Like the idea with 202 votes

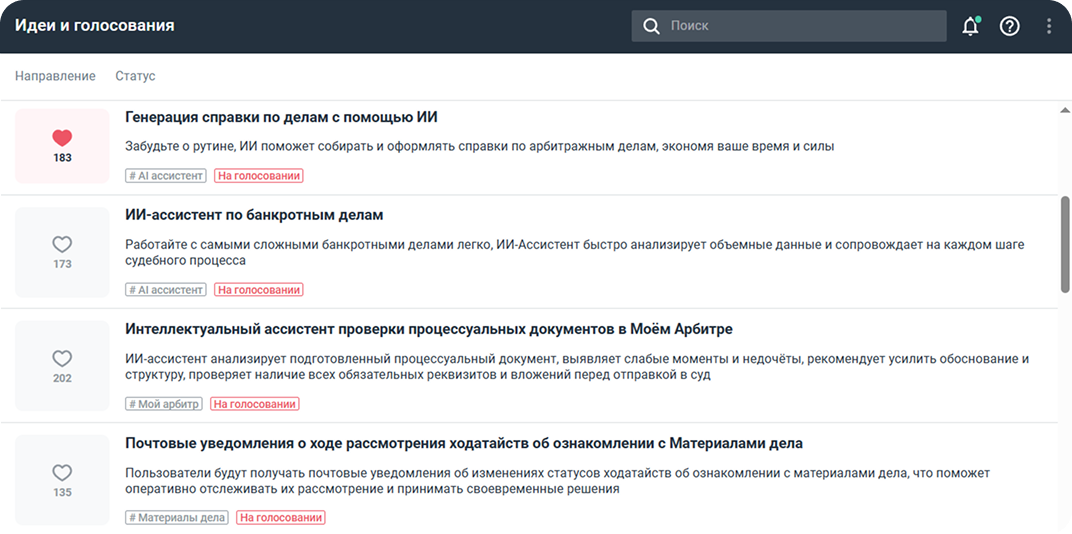pos(62,358)
